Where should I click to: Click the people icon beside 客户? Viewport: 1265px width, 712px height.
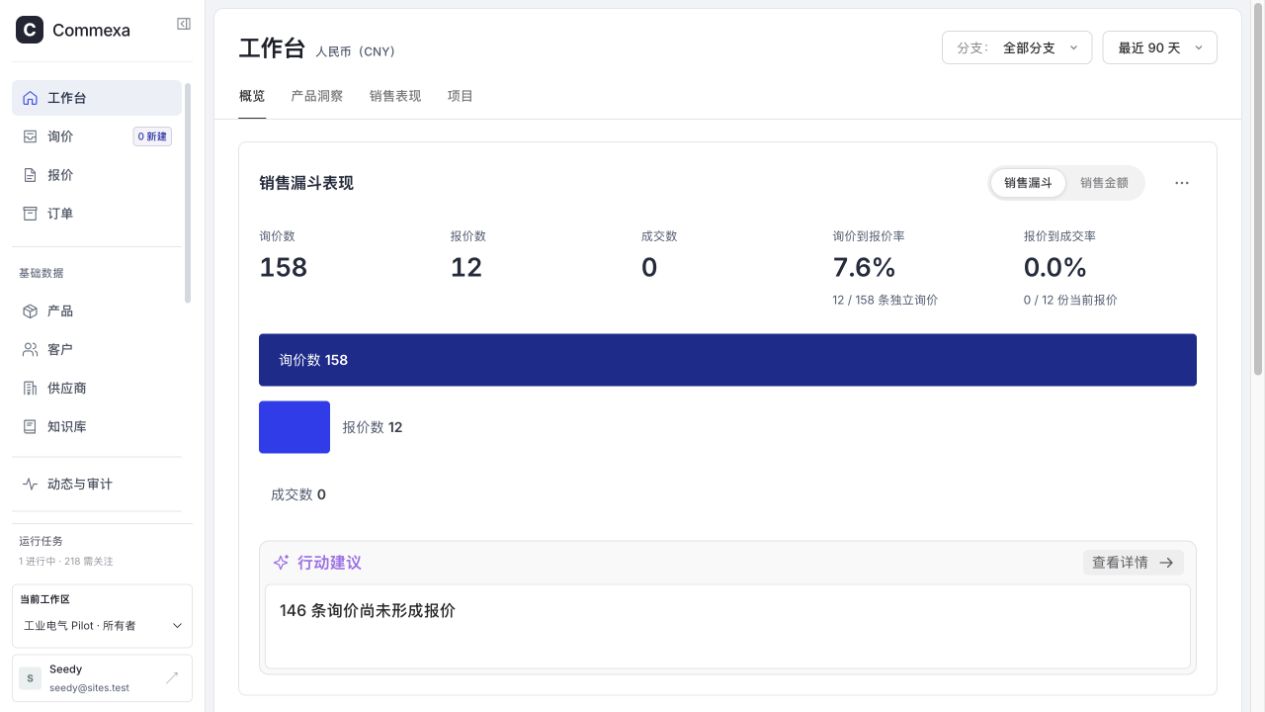pyautogui.click(x=30, y=349)
